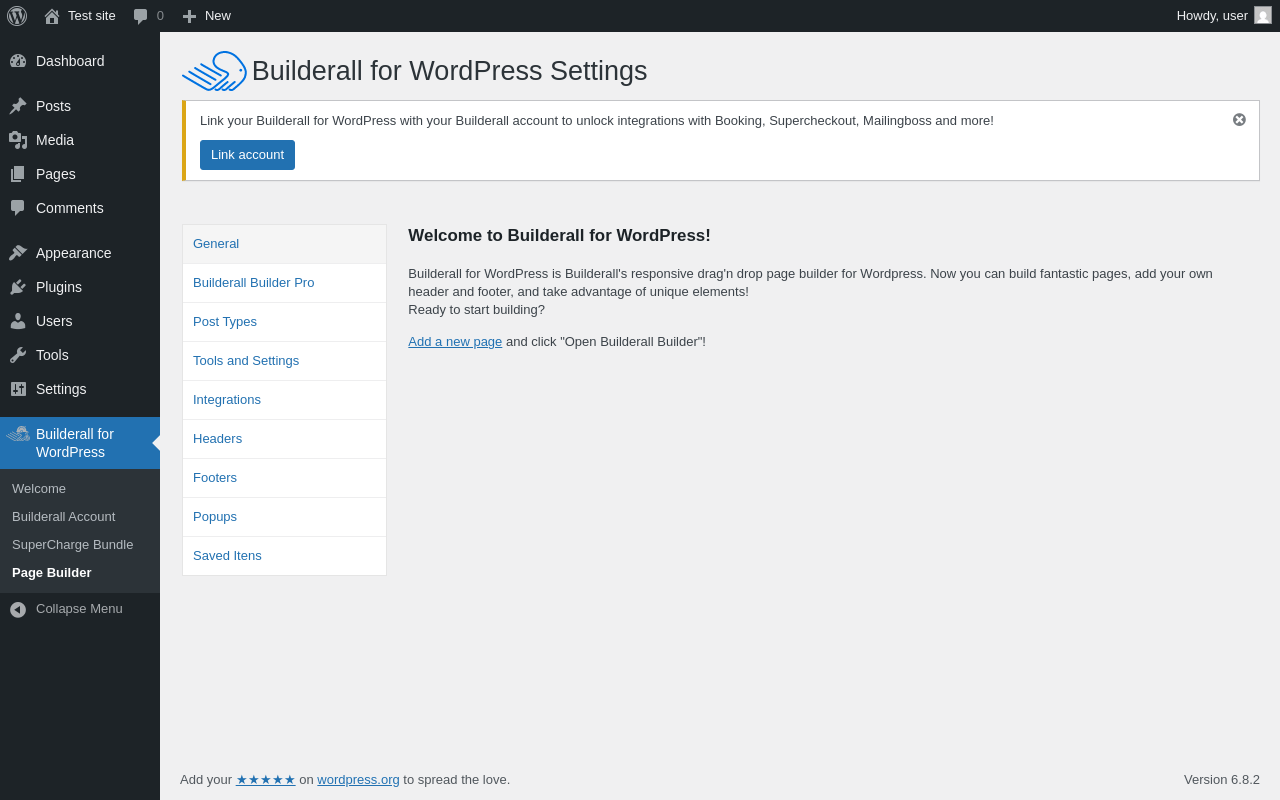Open the Pages menu item

80,174
